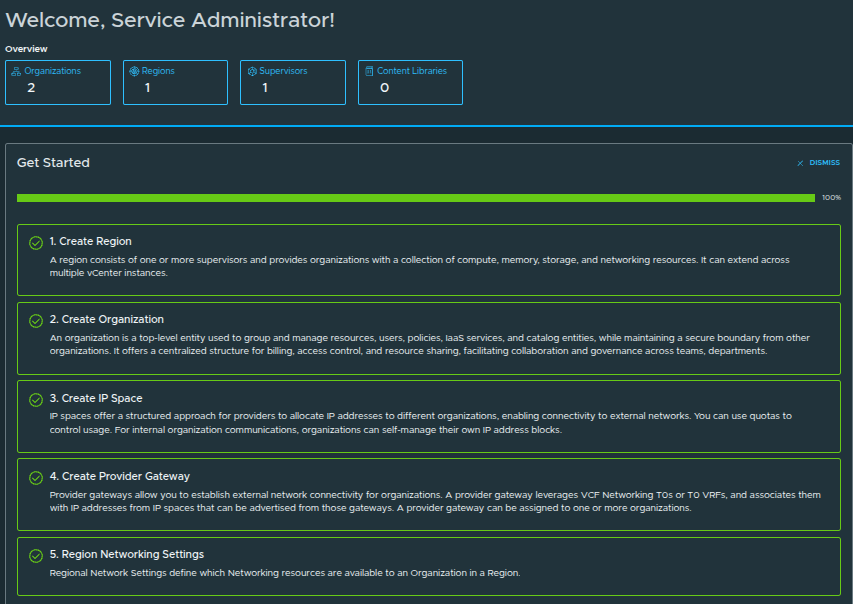The image size is (853, 604).
Task: Click the Create IP Space checkmark icon
Action: (36, 399)
